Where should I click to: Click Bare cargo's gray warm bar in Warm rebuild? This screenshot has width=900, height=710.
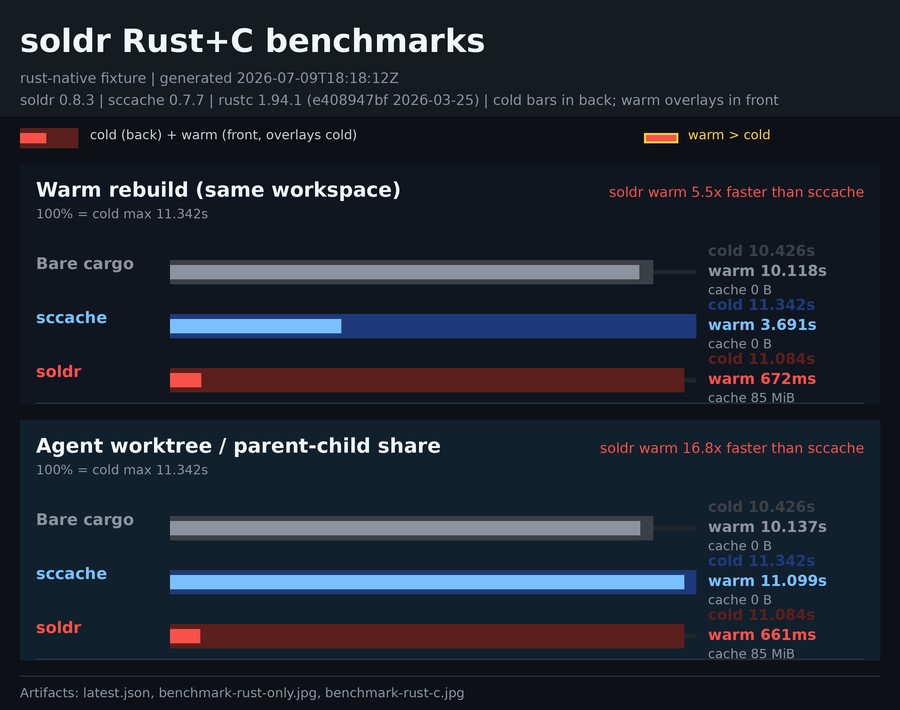[x=405, y=272]
